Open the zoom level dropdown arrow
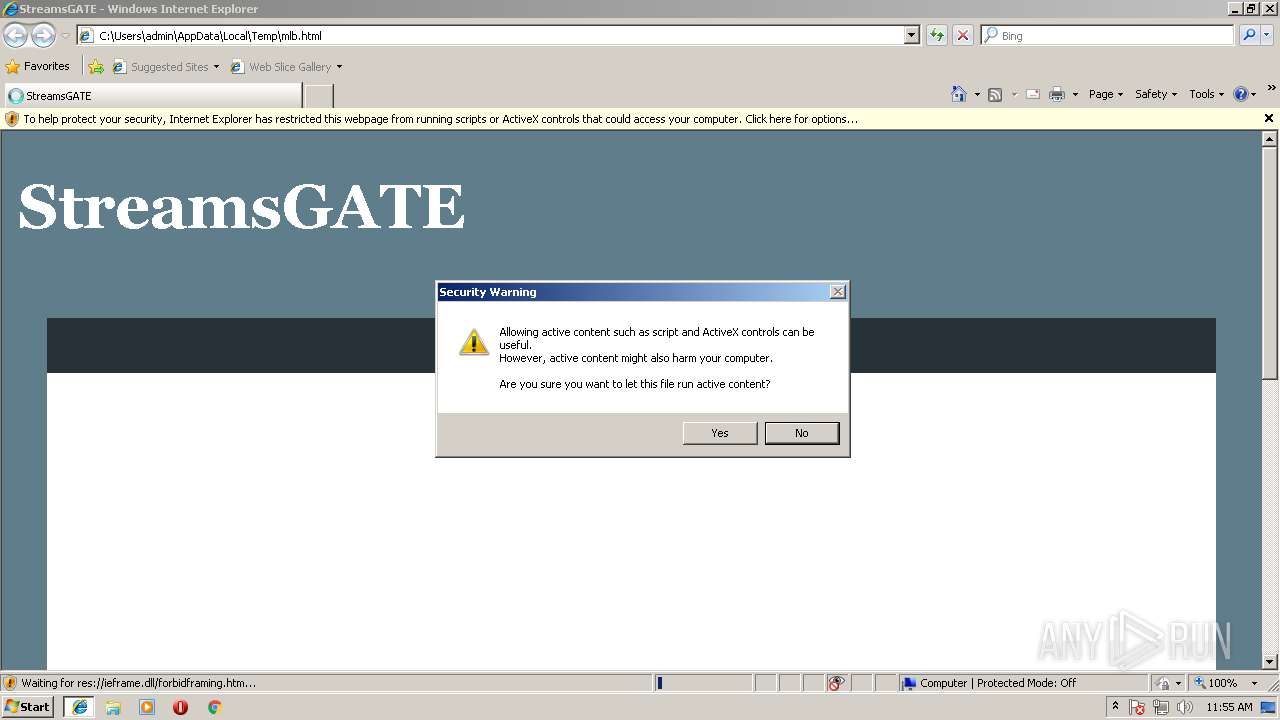 pyautogui.click(x=1254, y=684)
